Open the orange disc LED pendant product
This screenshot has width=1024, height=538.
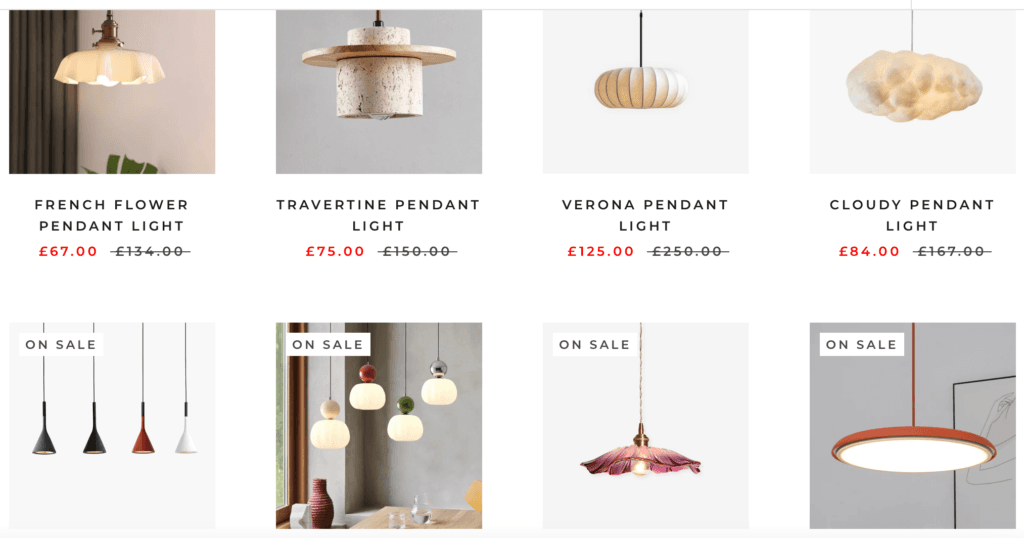[x=912, y=425]
